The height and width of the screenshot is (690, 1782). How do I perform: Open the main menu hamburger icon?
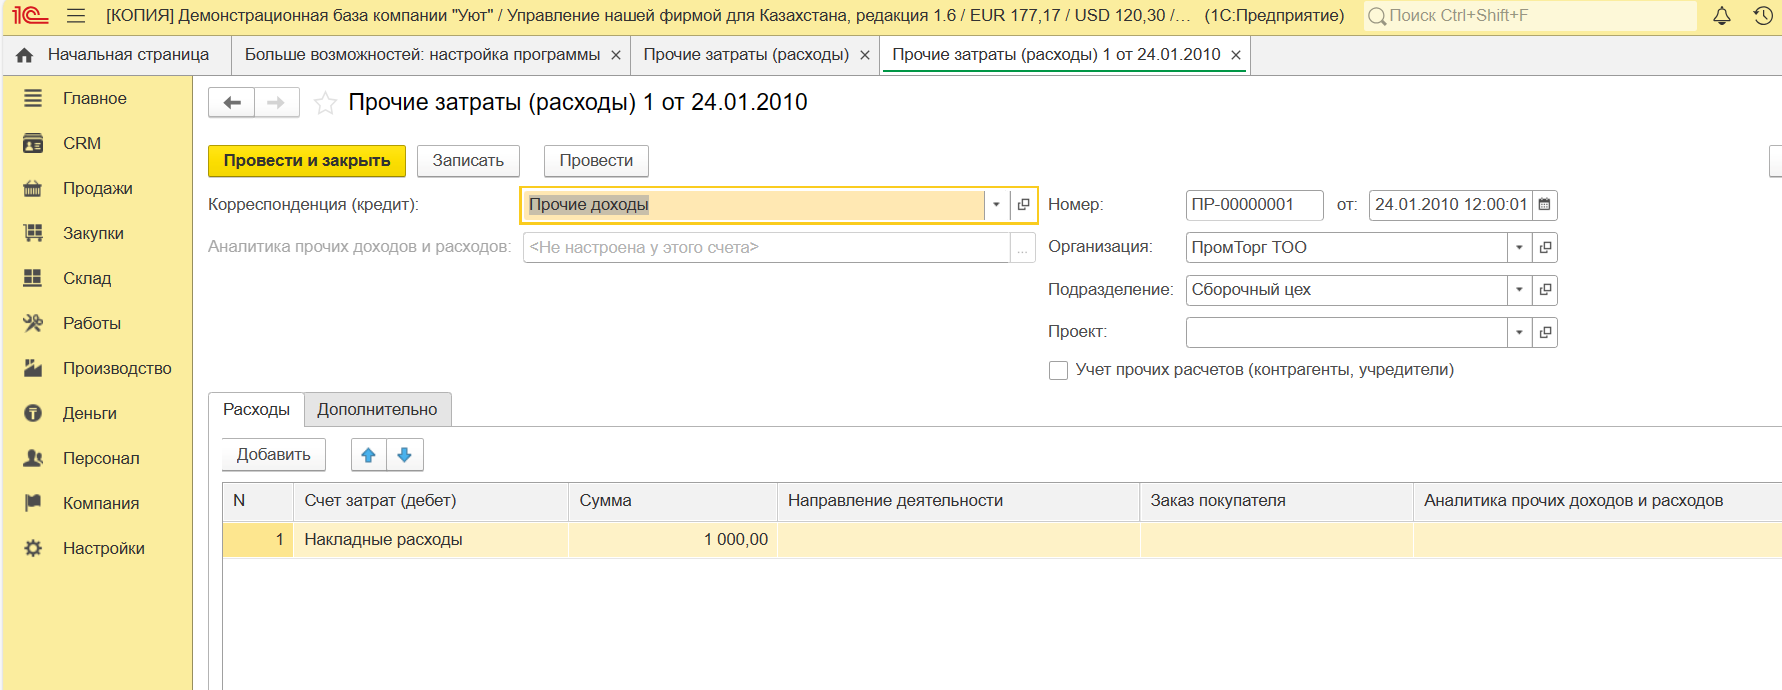(76, 16)
